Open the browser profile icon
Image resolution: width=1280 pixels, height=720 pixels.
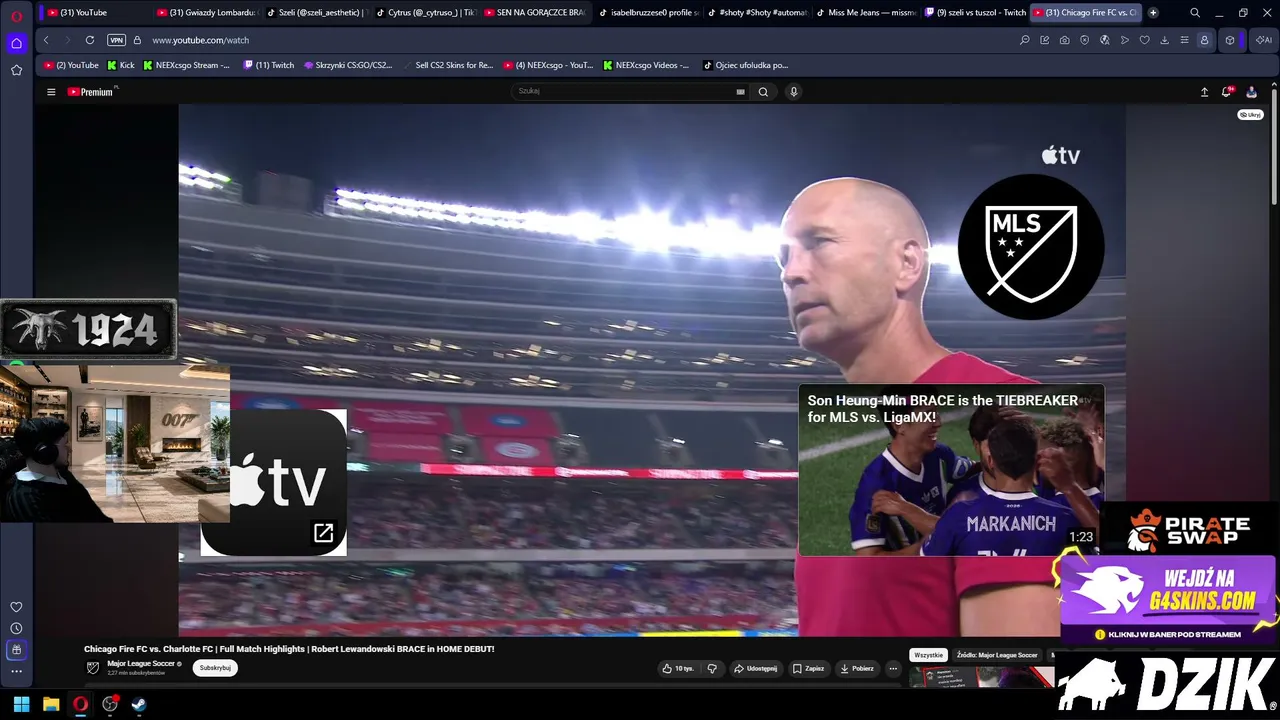coord(1204,40)
